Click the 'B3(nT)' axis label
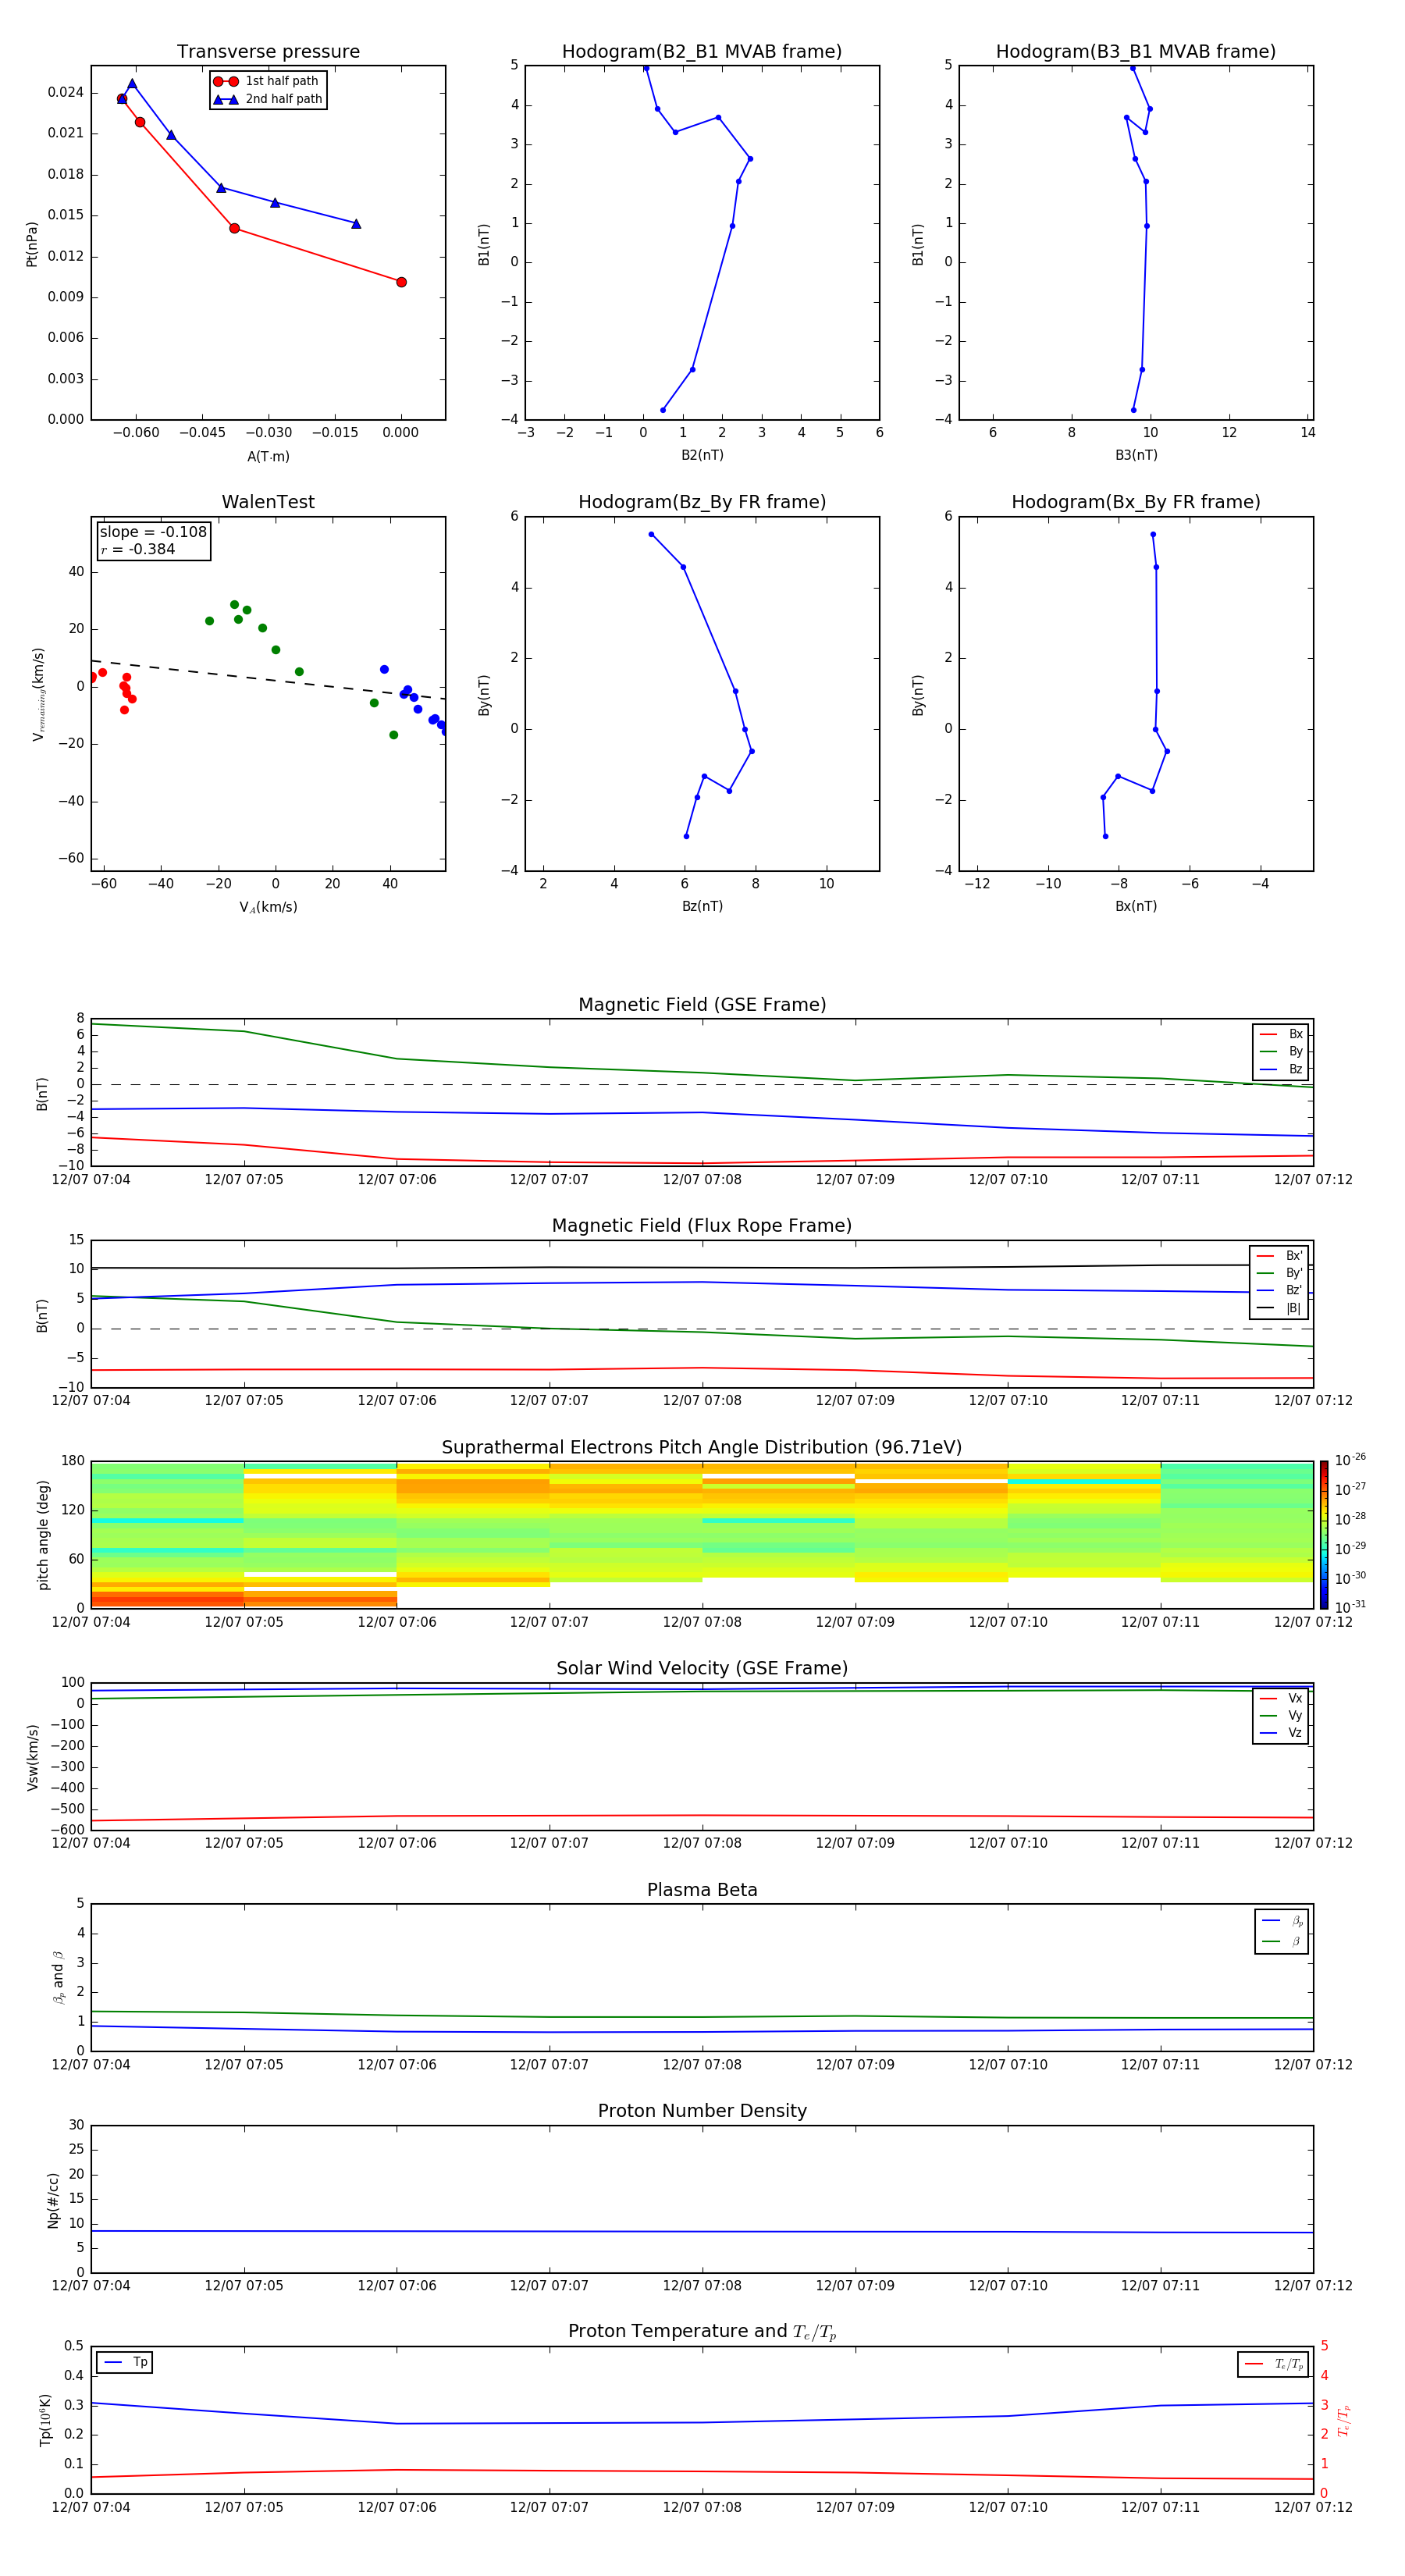Image resolution: width=1405 pixels, height=2576 pixels. point(1136,455)
